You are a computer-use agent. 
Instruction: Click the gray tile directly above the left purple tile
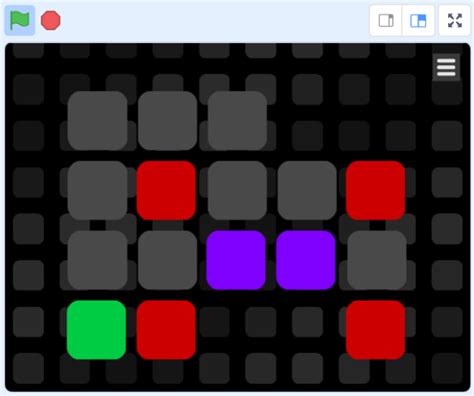click(x=237, y=190)
